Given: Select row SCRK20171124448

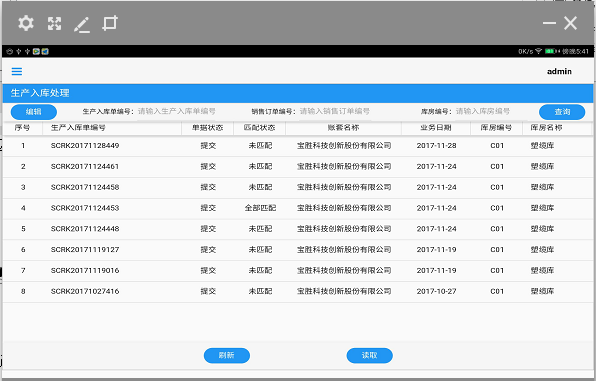Looking at the screenshot, I should [298, 229].
